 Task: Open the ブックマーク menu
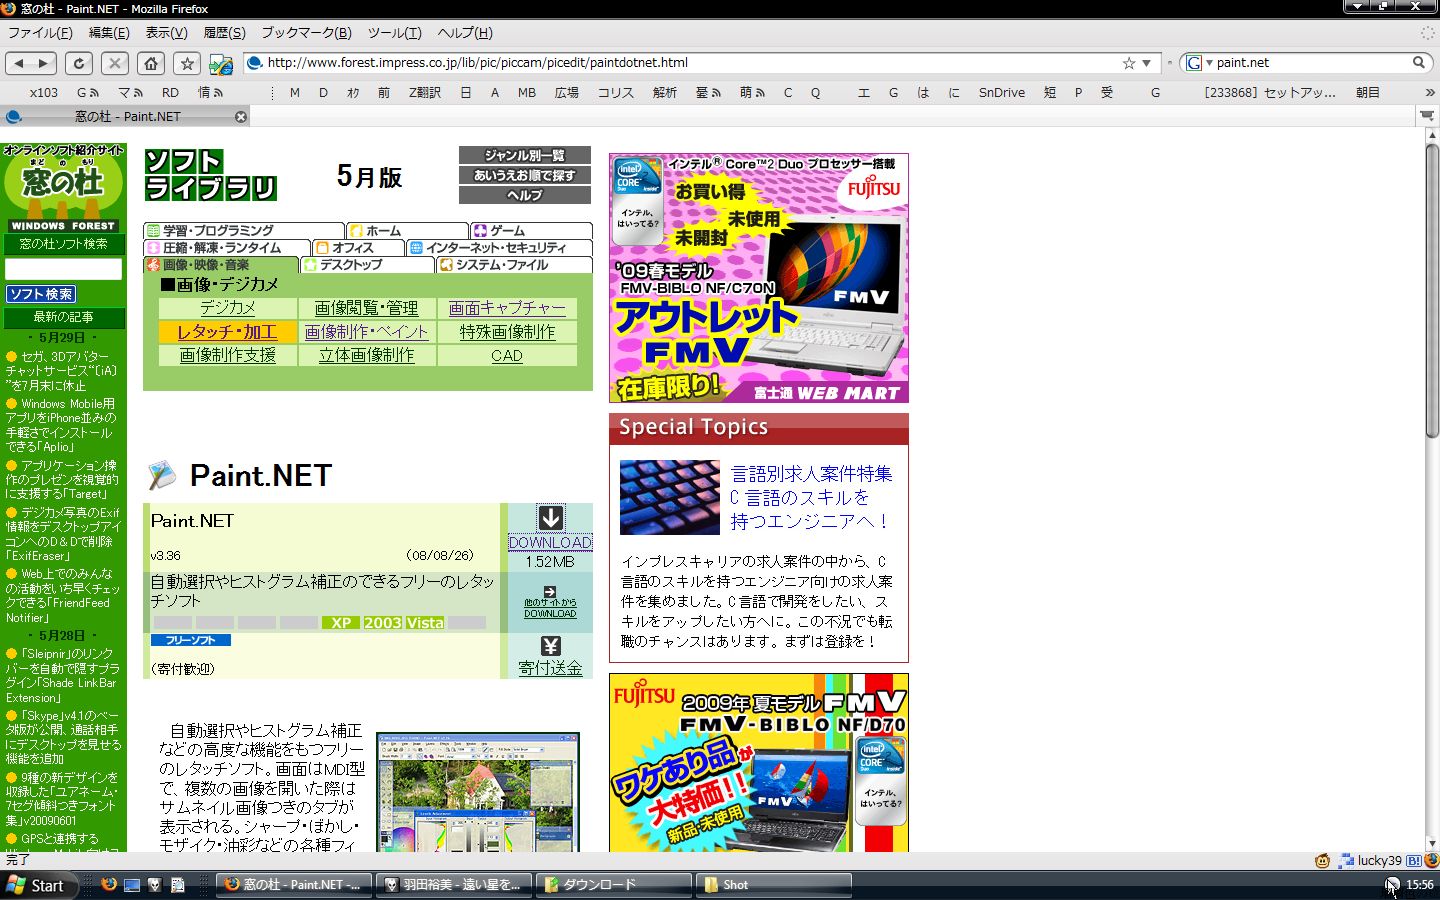[x=306, y=33]
